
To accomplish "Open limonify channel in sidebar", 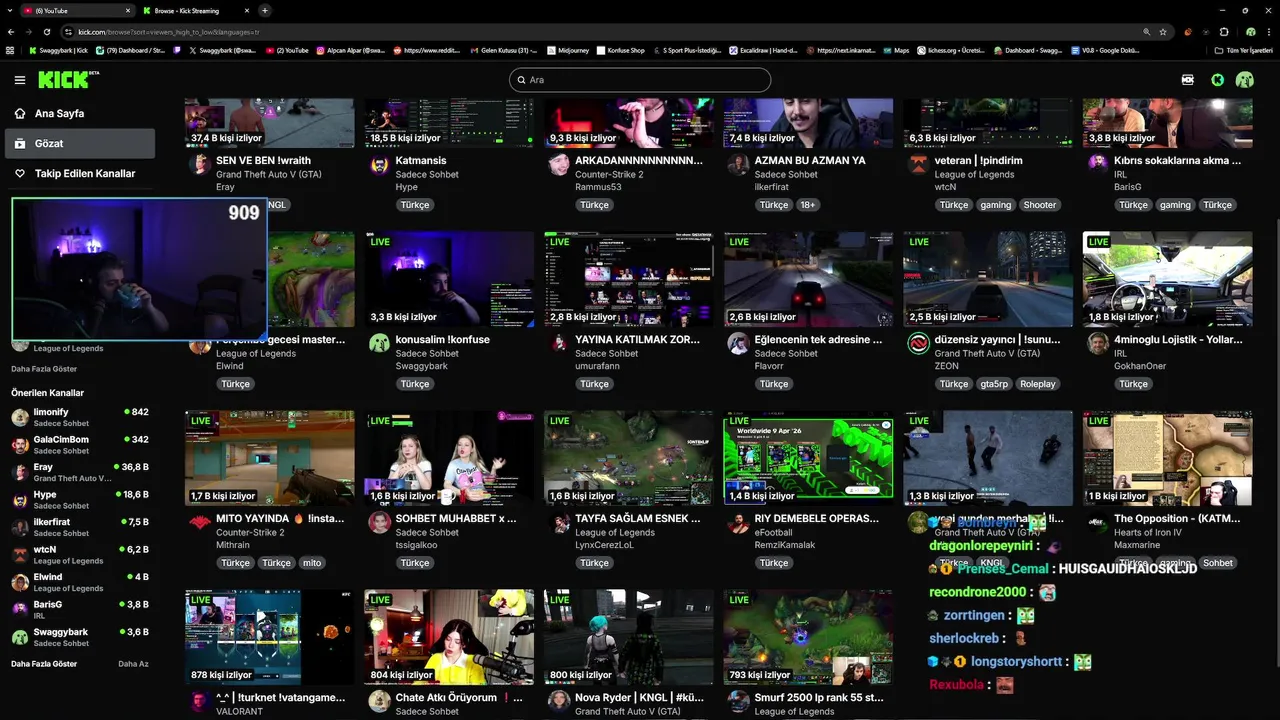I will point(80,418).
